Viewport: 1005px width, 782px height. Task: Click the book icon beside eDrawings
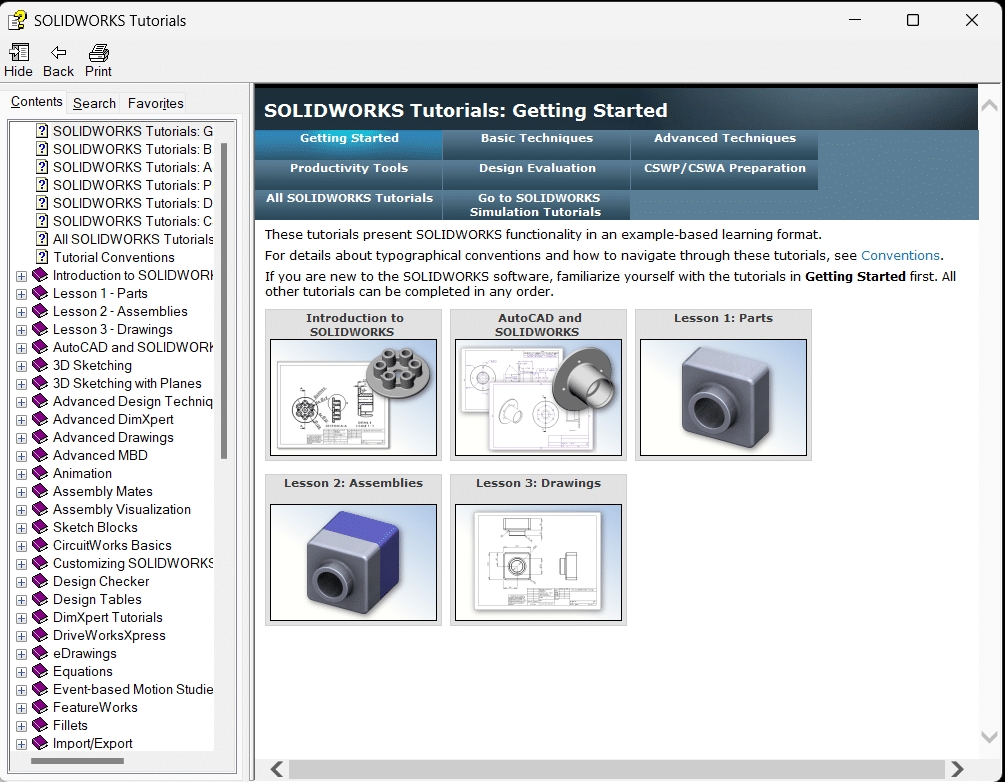(38, 653)
